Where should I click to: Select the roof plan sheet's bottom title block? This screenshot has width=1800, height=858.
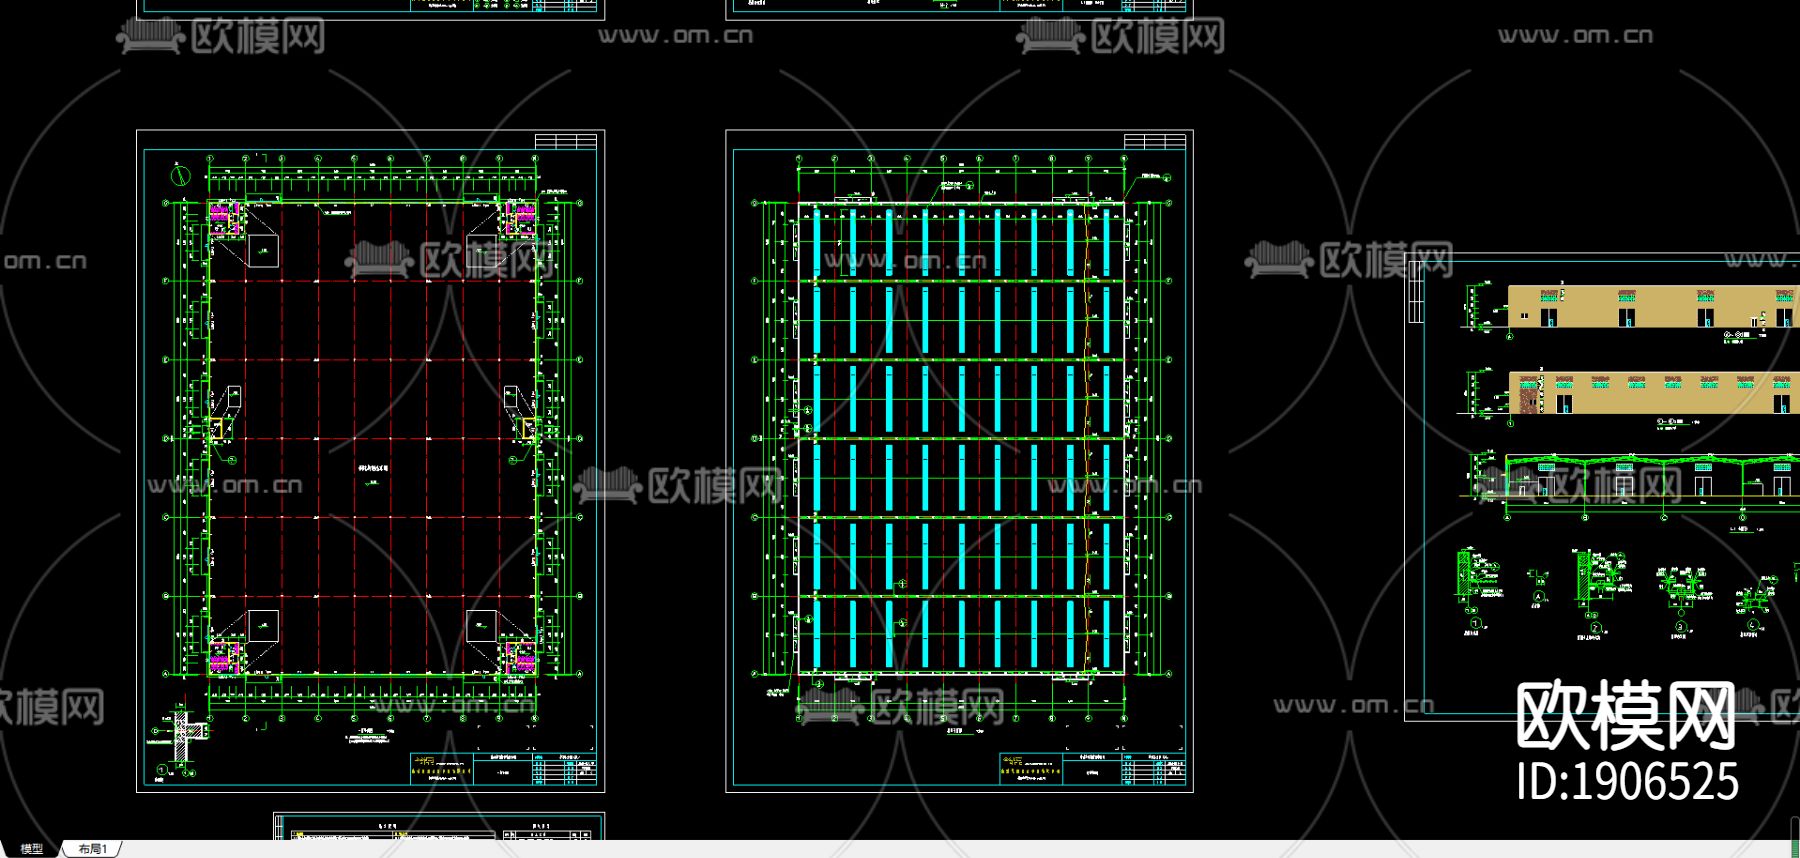(1092, 768)
